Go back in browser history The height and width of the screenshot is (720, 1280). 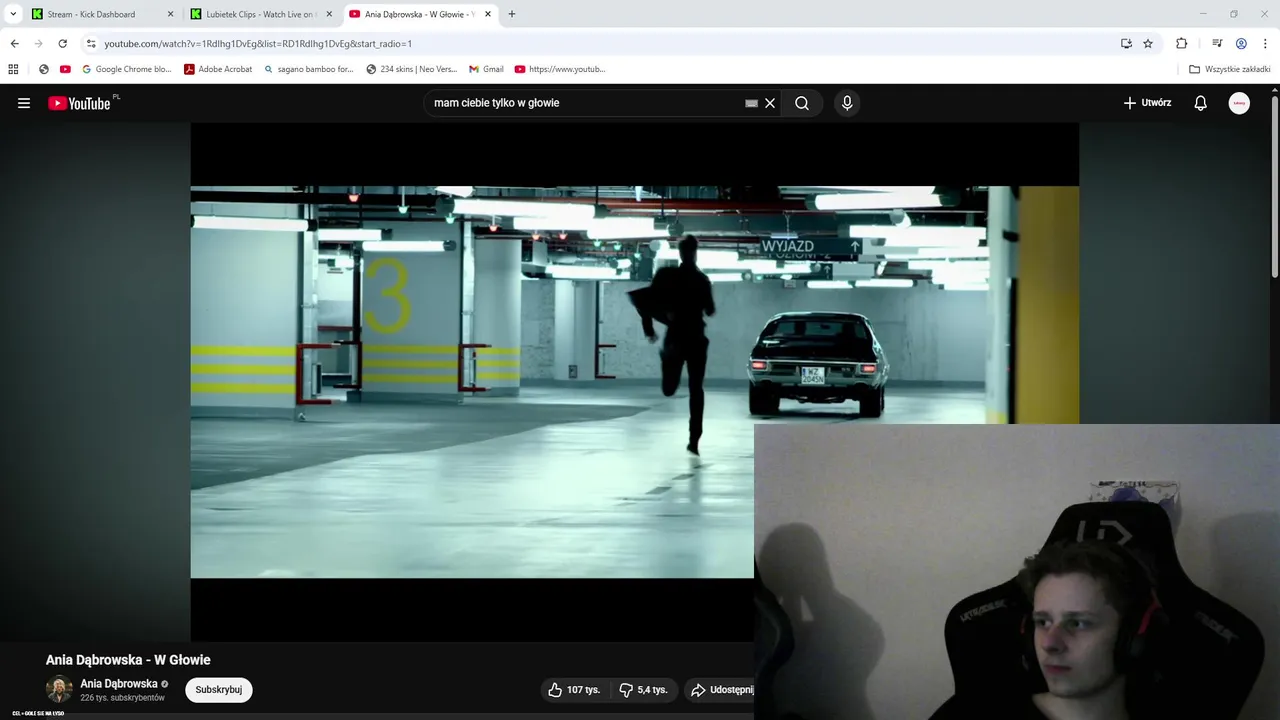[x=14, y=44]
